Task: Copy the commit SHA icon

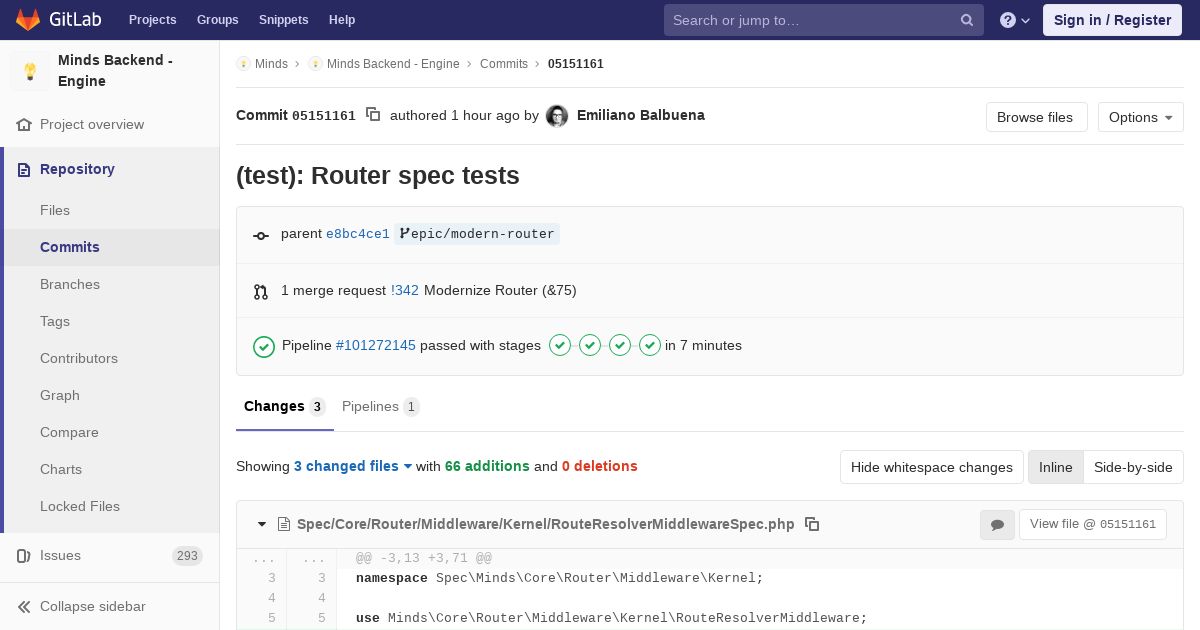Action: [373, 115]
